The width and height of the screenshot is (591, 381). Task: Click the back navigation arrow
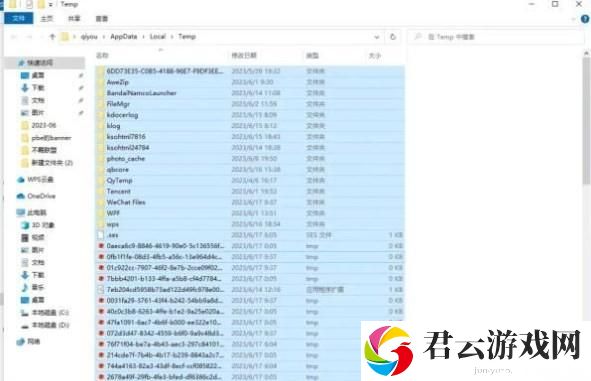pyautogui.click(x=14, y=37)
